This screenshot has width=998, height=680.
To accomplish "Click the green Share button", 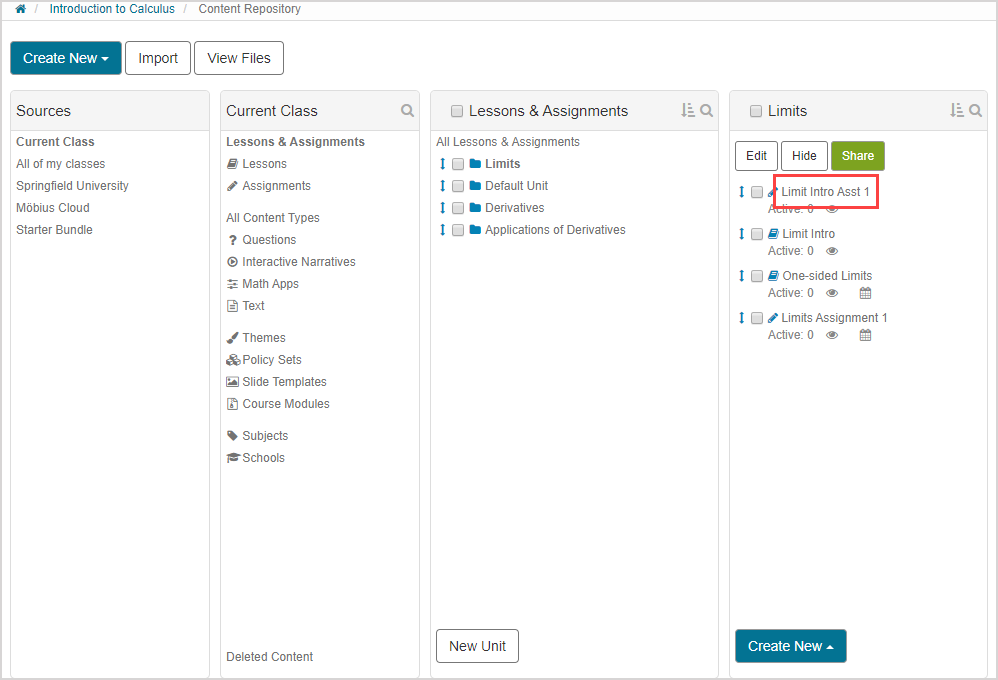I will point(857,156).
